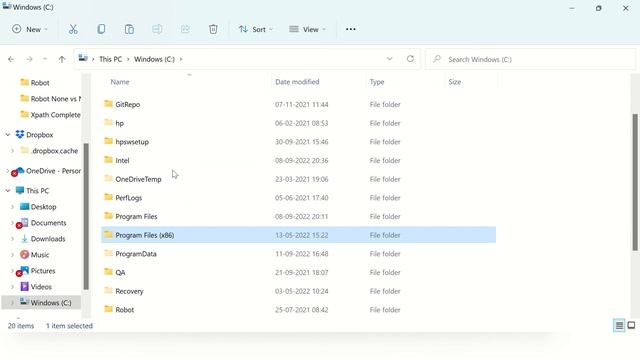Viewport: 640px width, 360px height.
Task: Click the Music icon in sidebar
Action: [x=24, y=255]
